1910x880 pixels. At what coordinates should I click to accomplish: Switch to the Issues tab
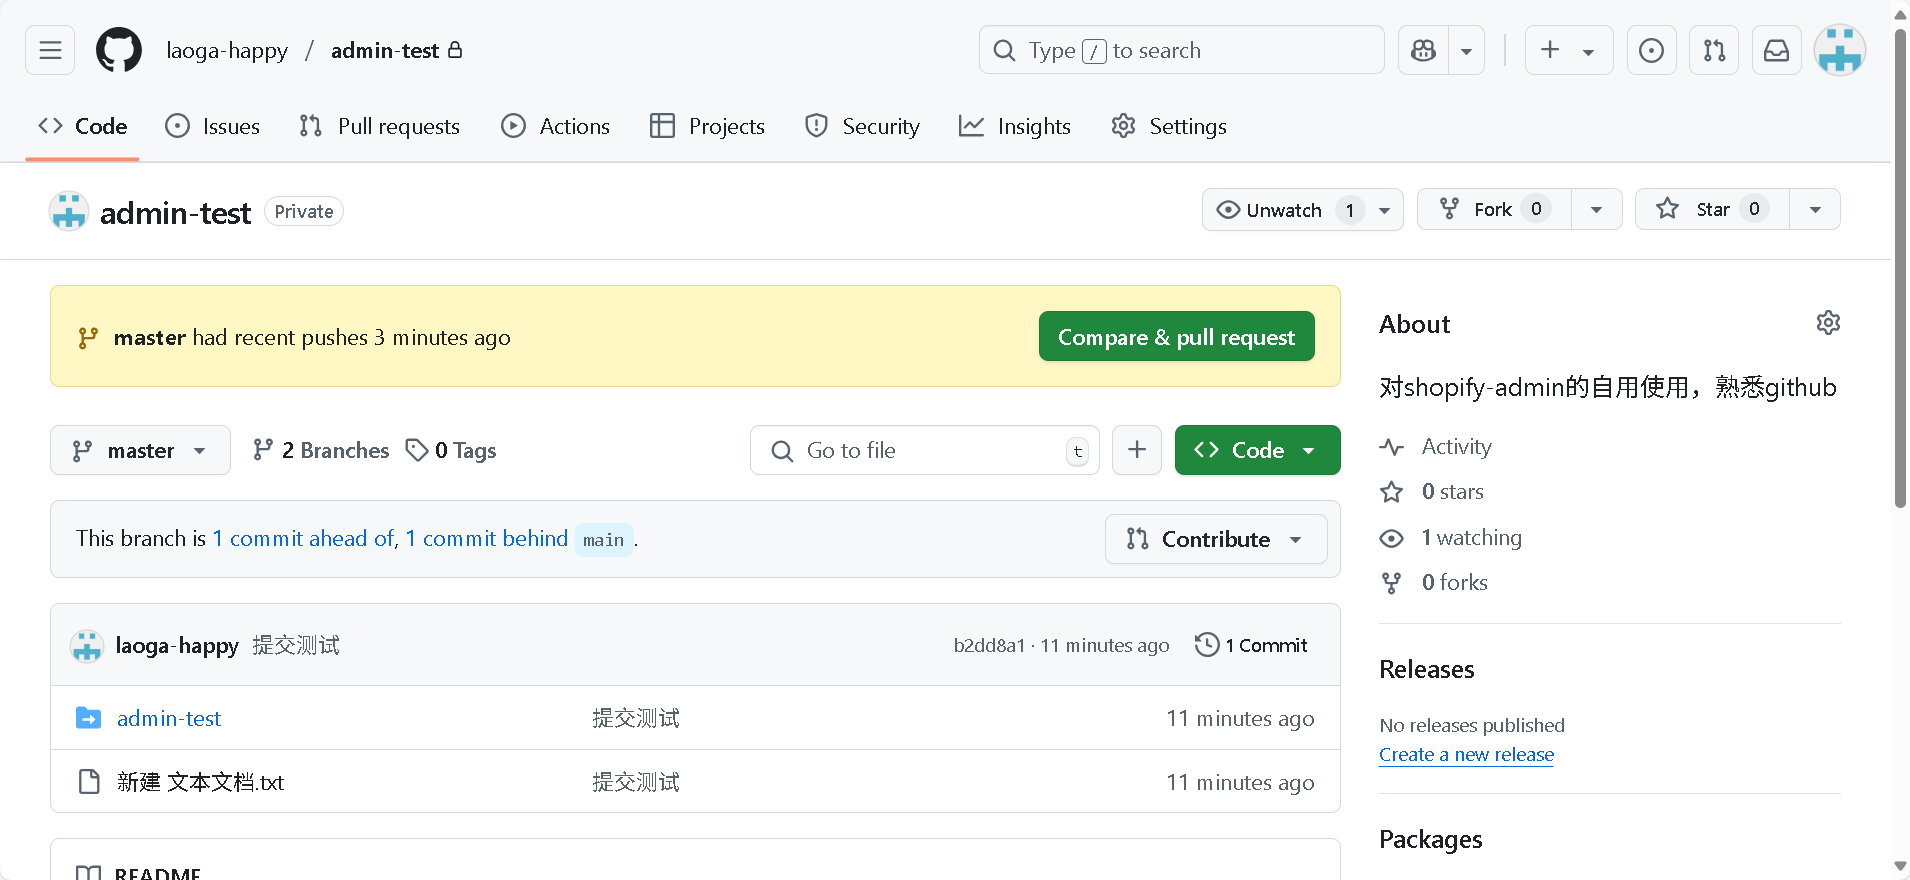pos(212,126)
